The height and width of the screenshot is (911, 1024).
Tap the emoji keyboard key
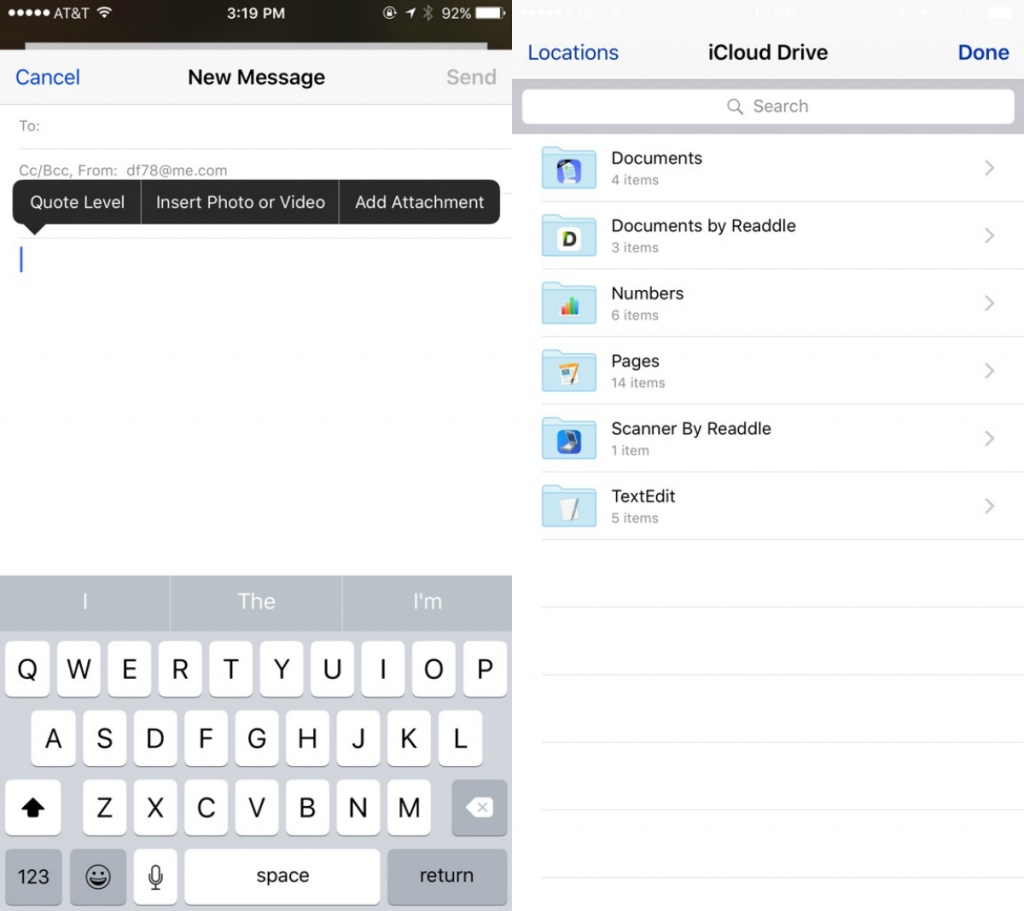click(x=98, y=876)
